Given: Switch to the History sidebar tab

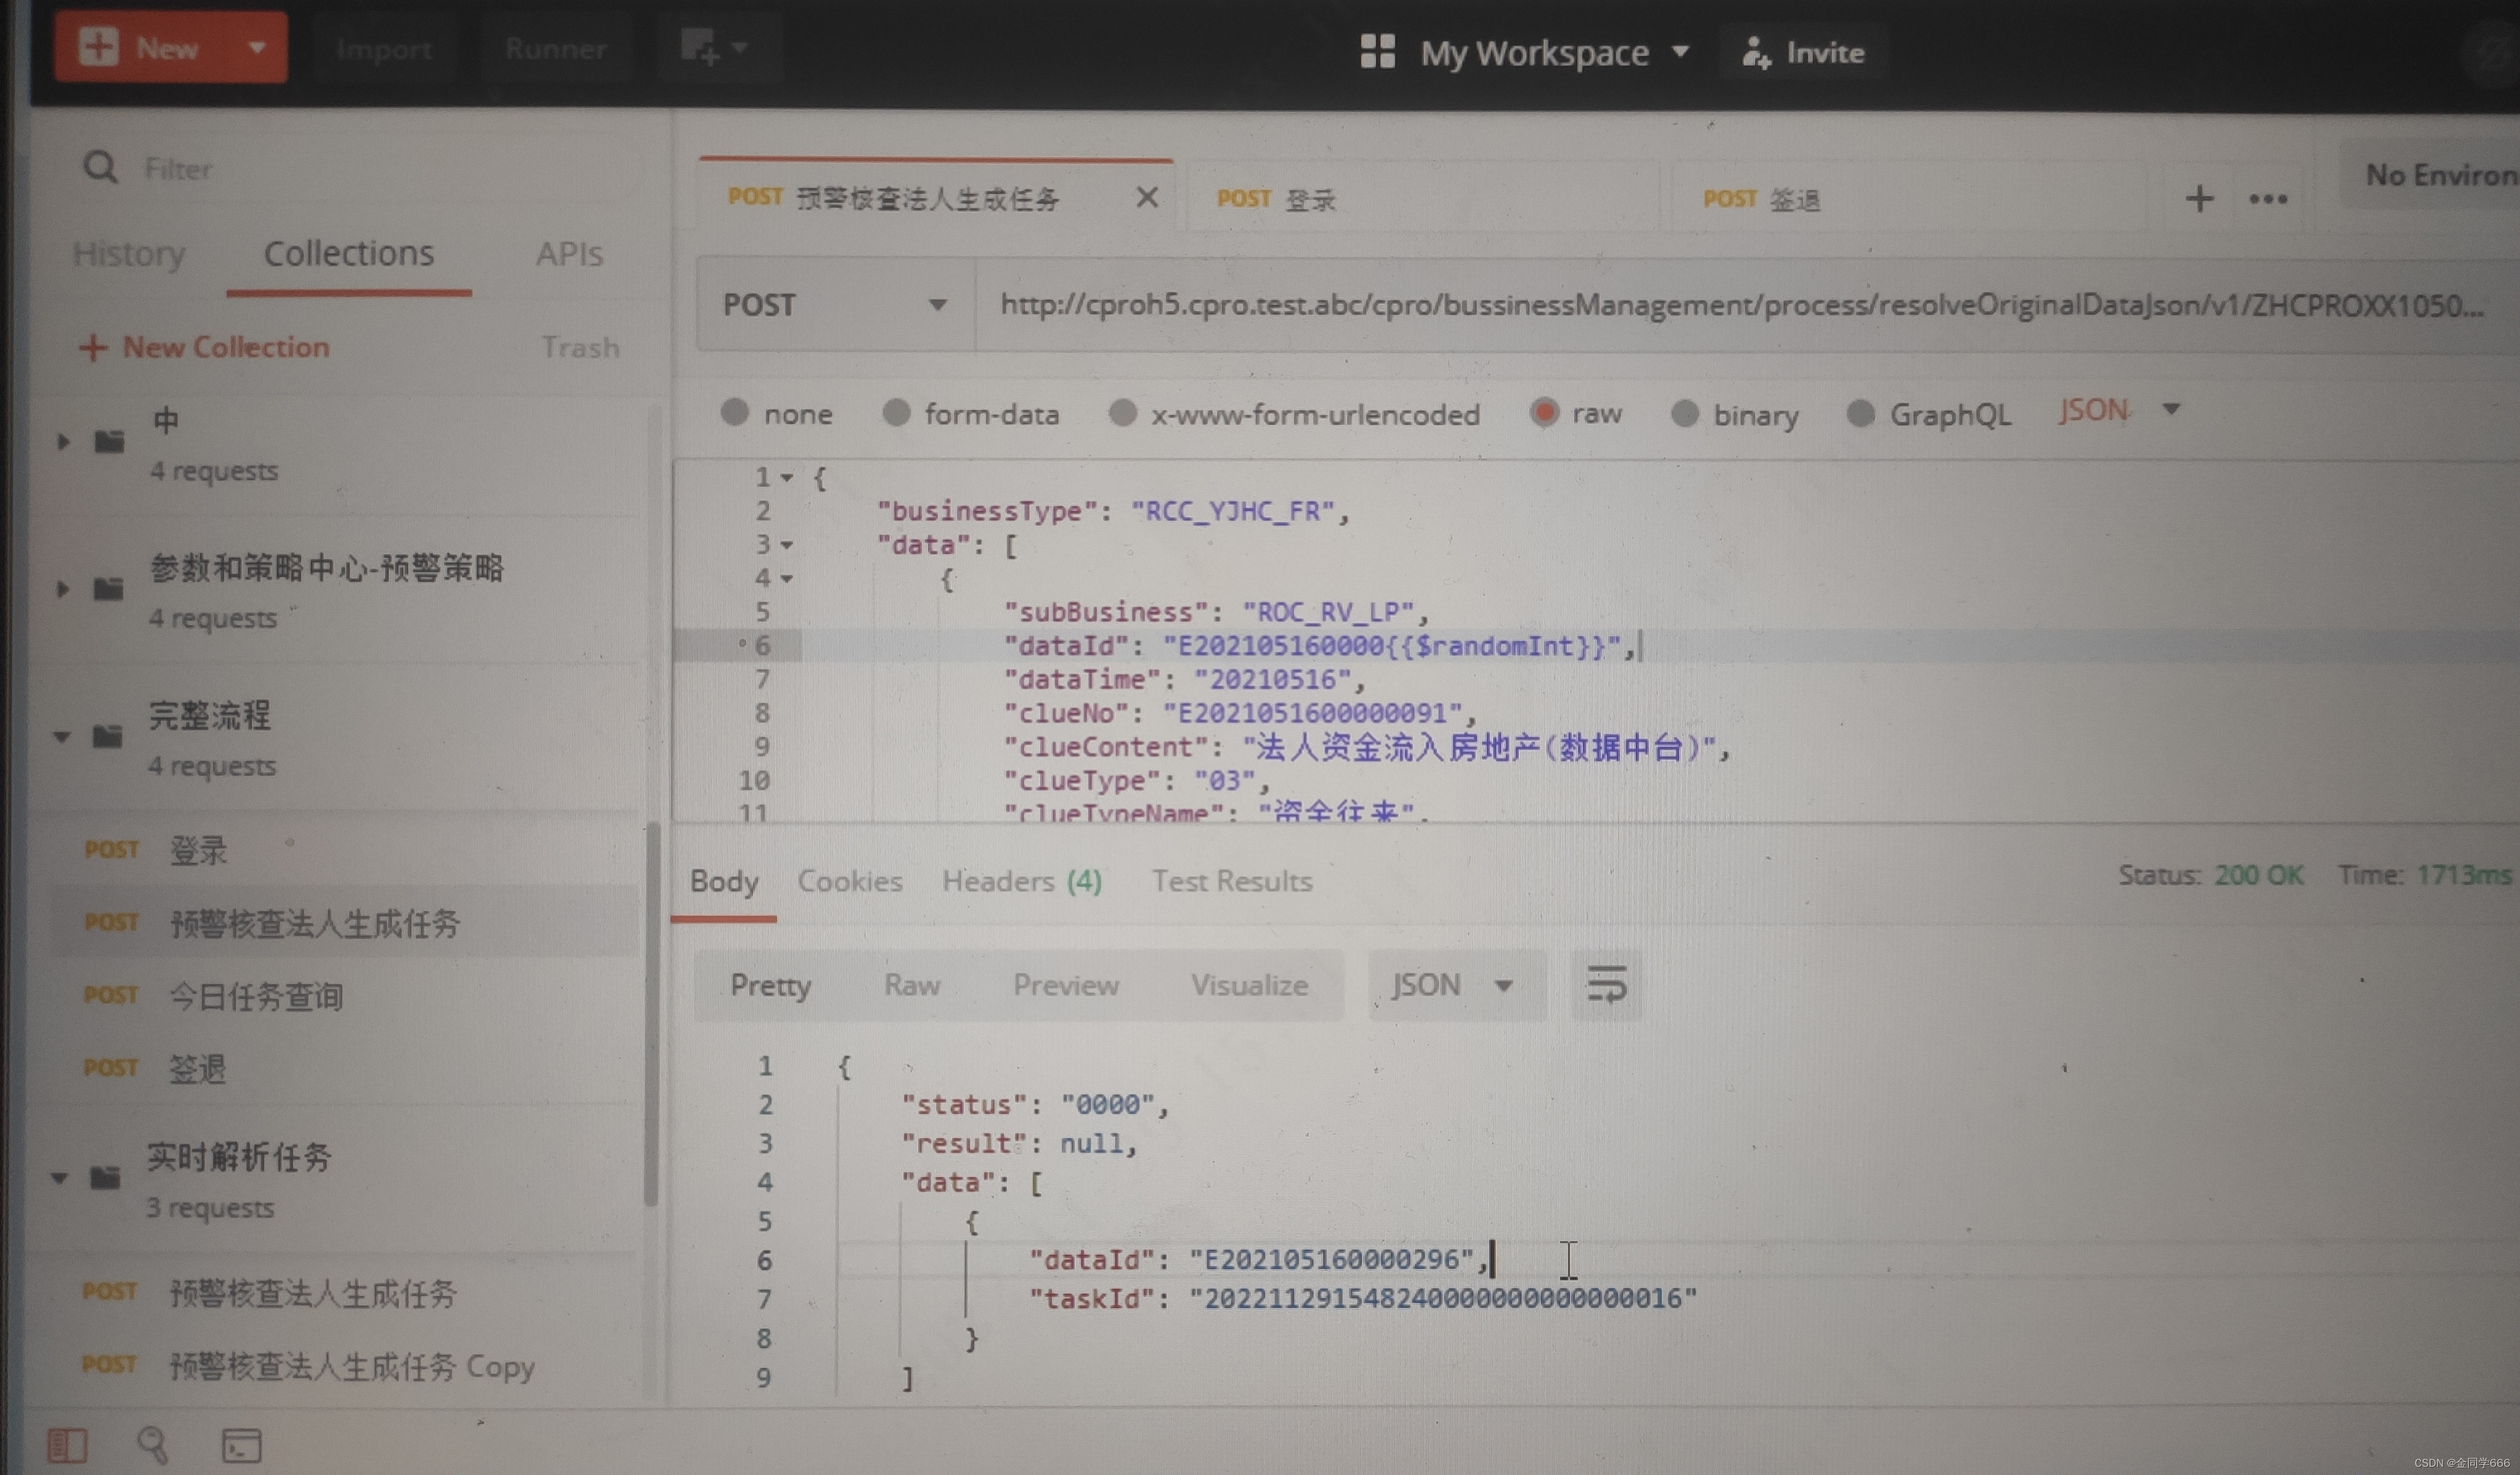Looking at the screenshot, I should (129, 253).
